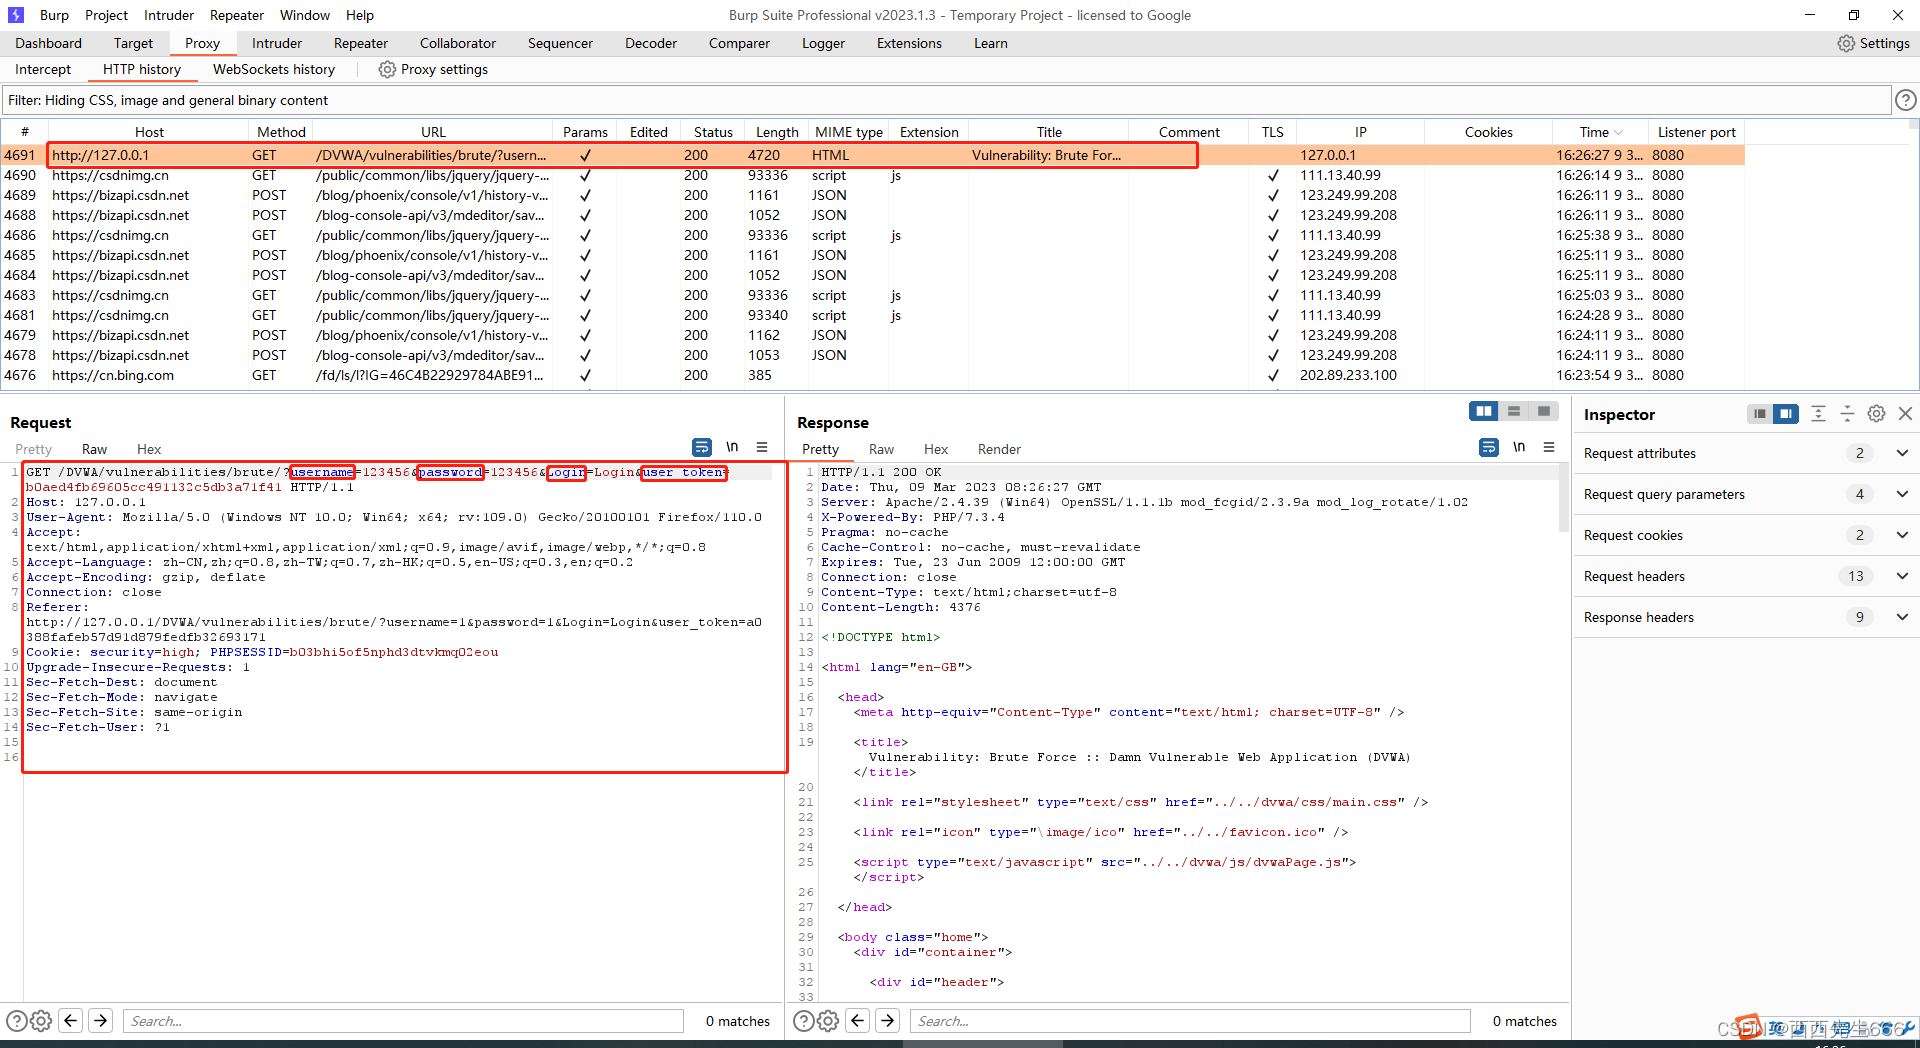This screenshot has width=1920, height=1048.
Task: Sort by the Status column header
Action: (x=713, y=132)
